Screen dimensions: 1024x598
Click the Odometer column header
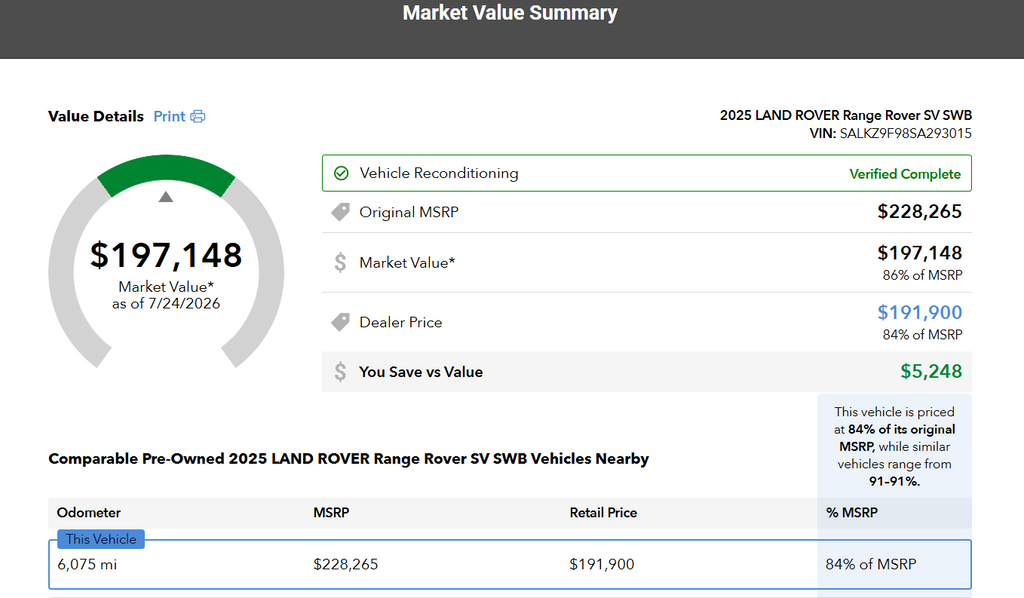pos(89,512)
